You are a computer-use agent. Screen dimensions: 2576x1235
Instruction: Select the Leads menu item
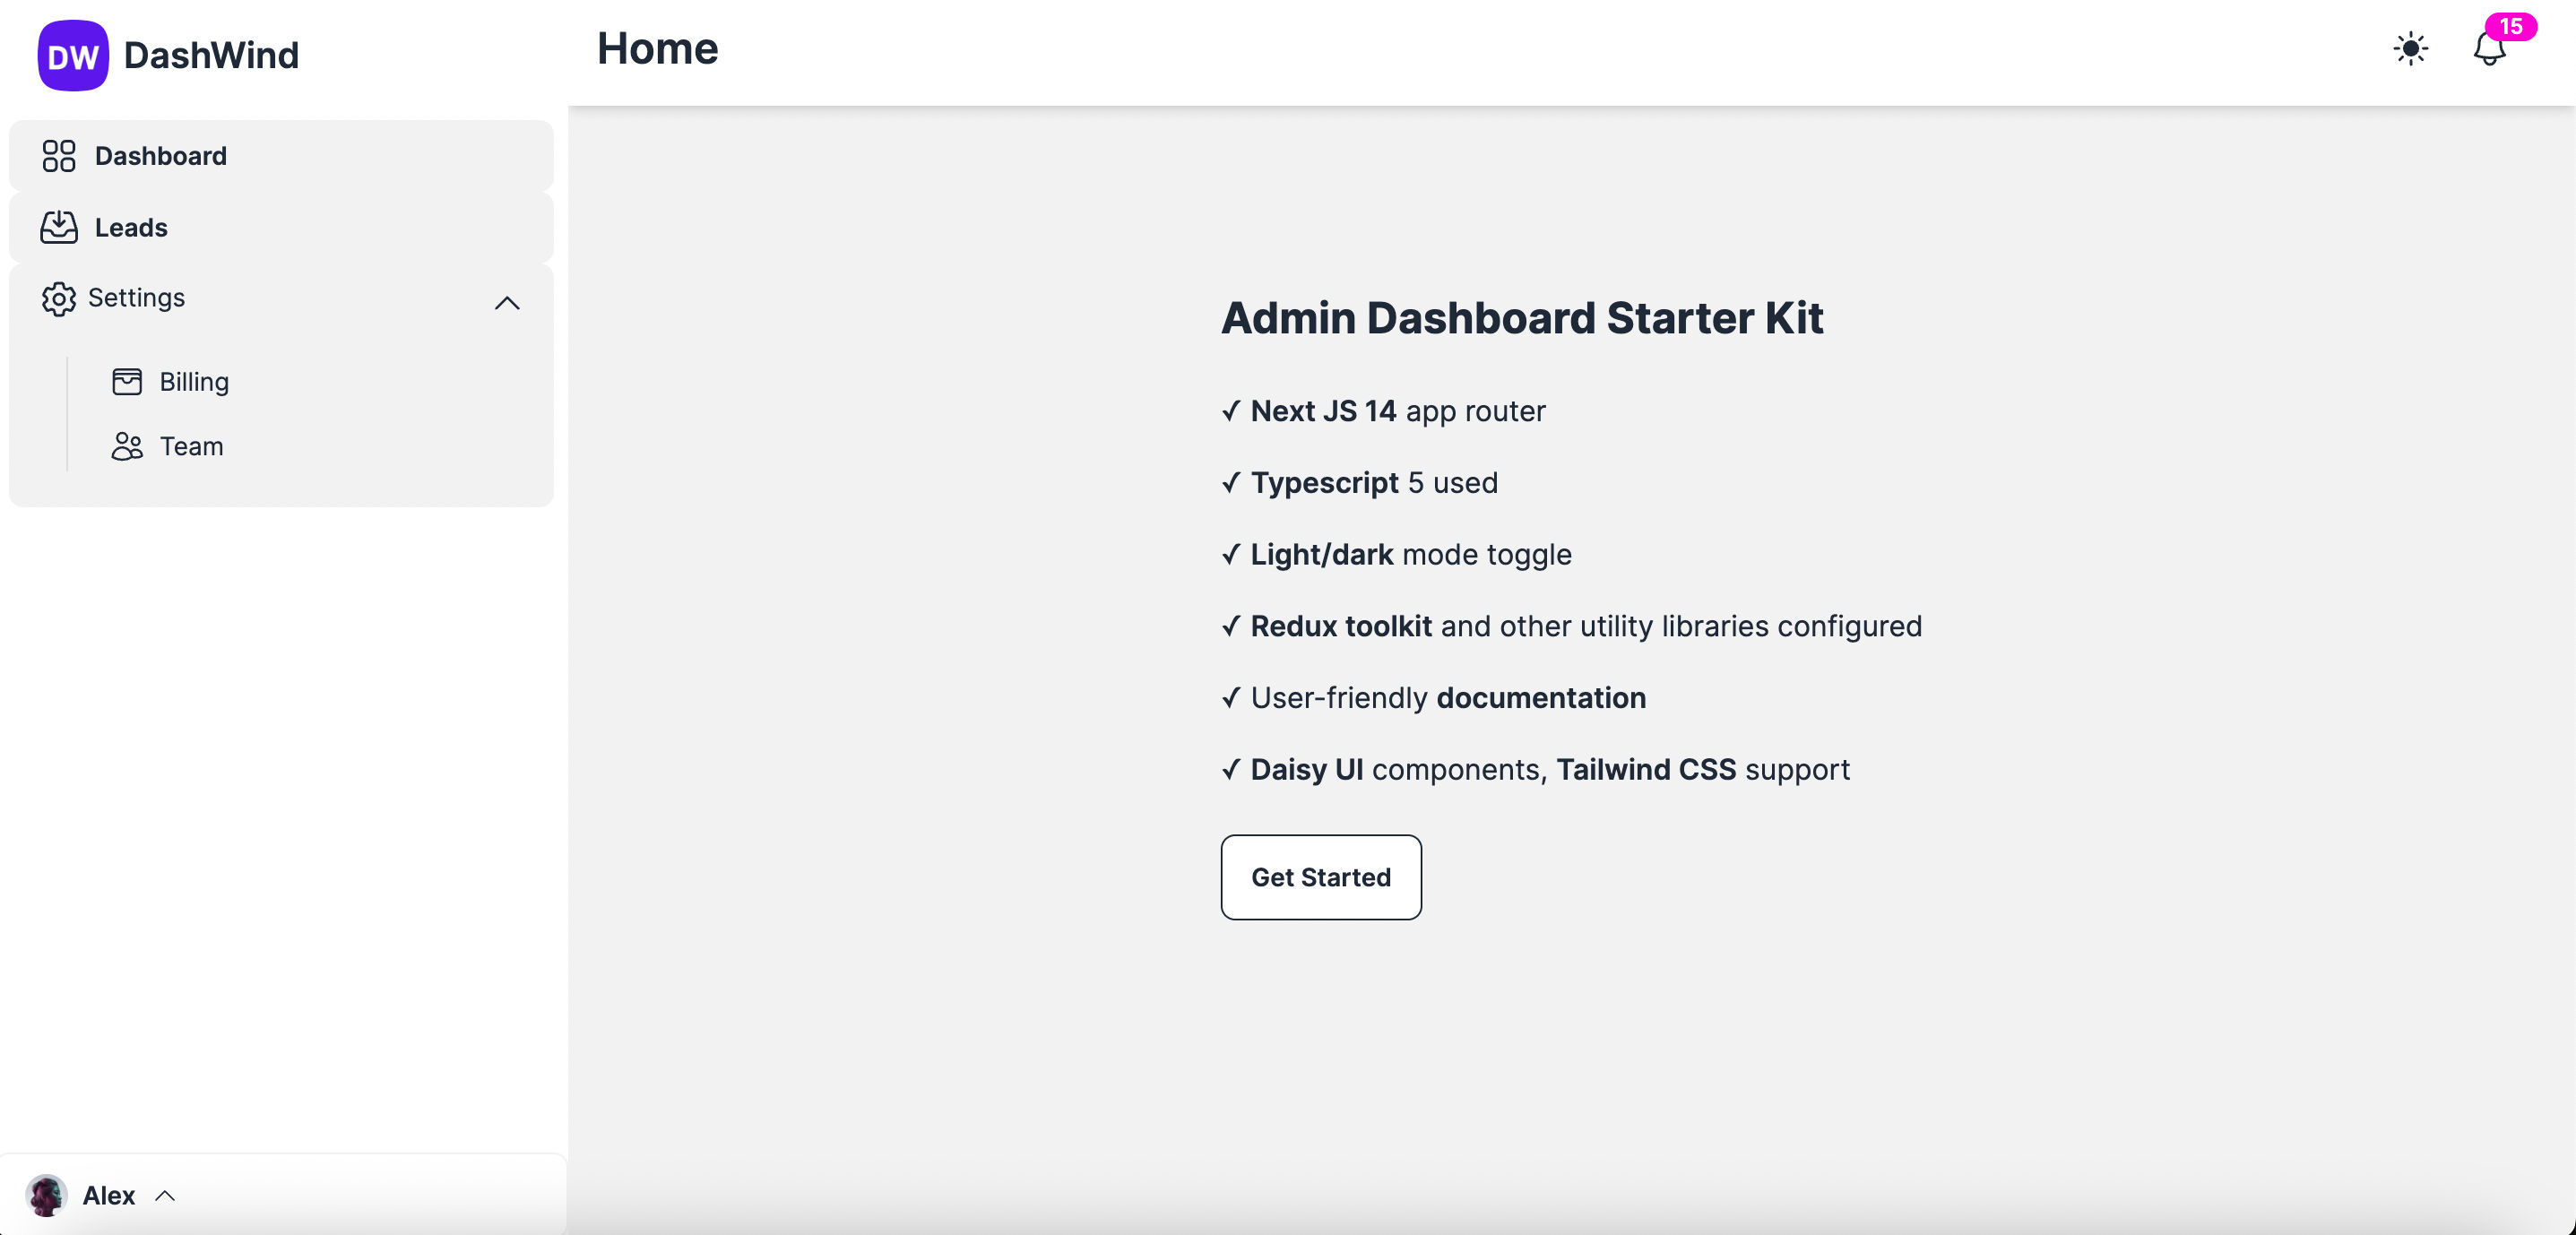(132, 227)
